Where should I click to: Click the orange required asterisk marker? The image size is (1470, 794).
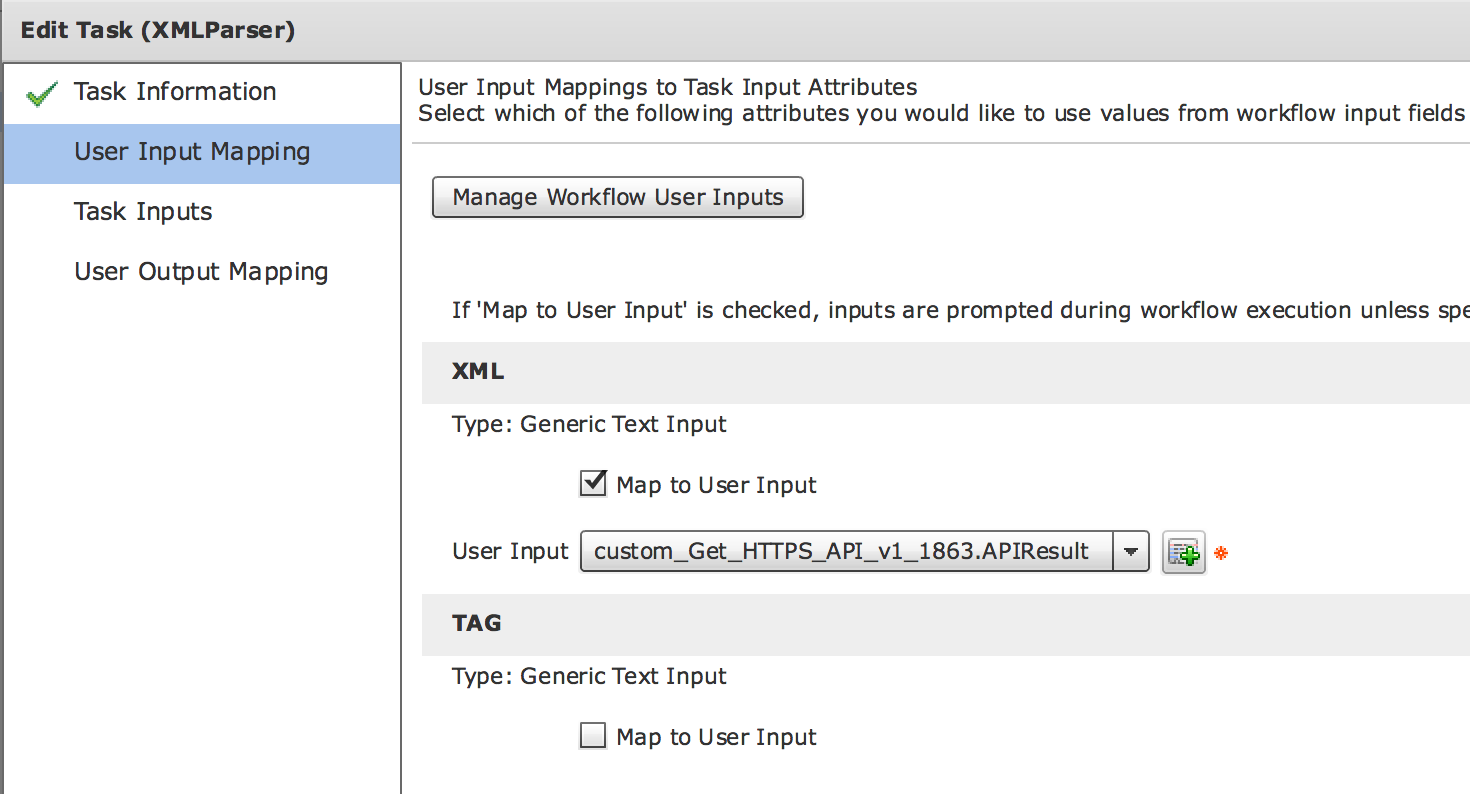coord(1220,552)
